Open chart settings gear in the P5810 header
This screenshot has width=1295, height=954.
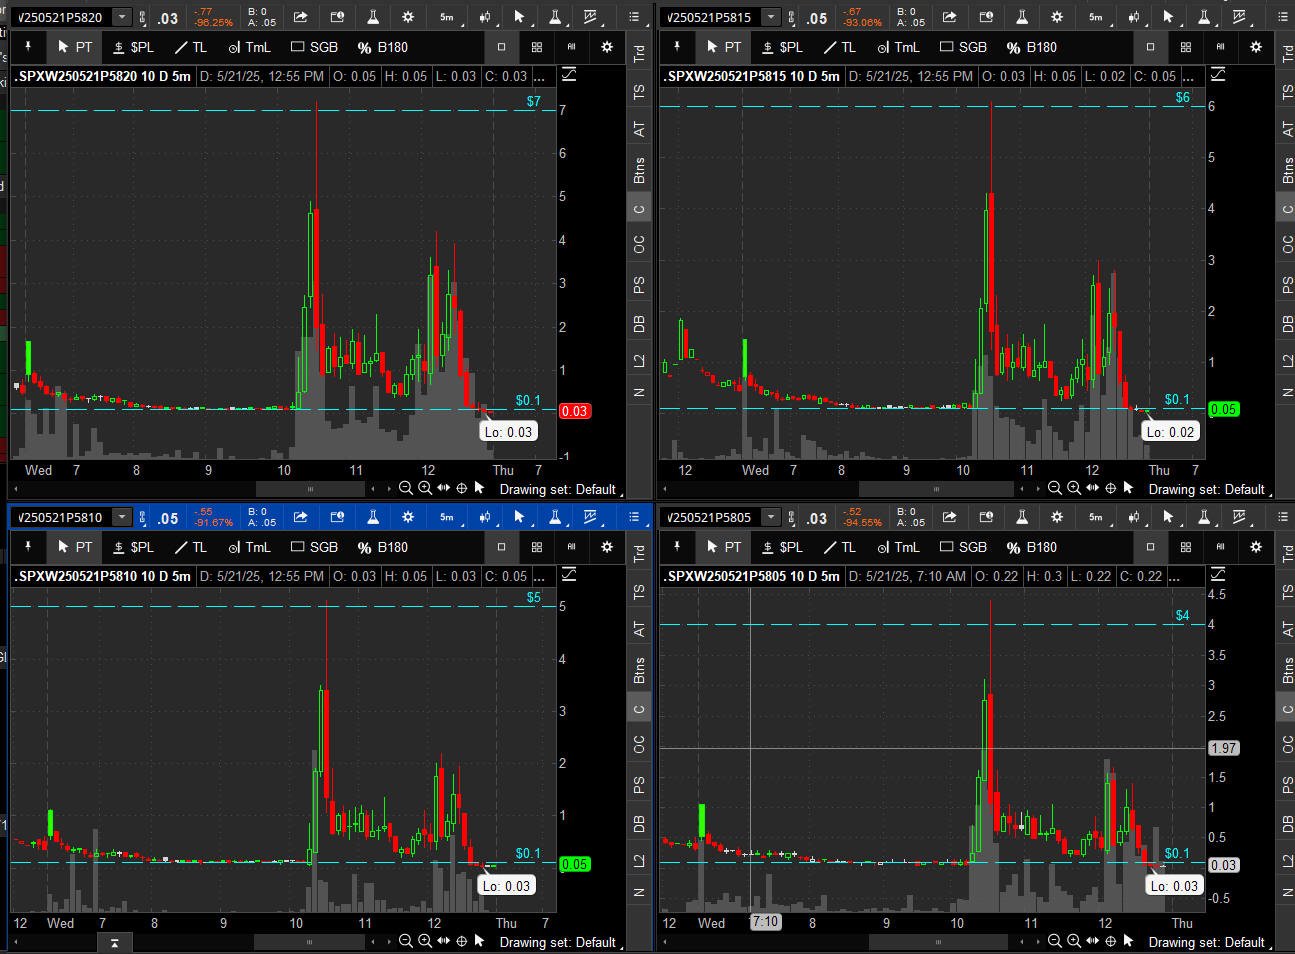[408, 517]
